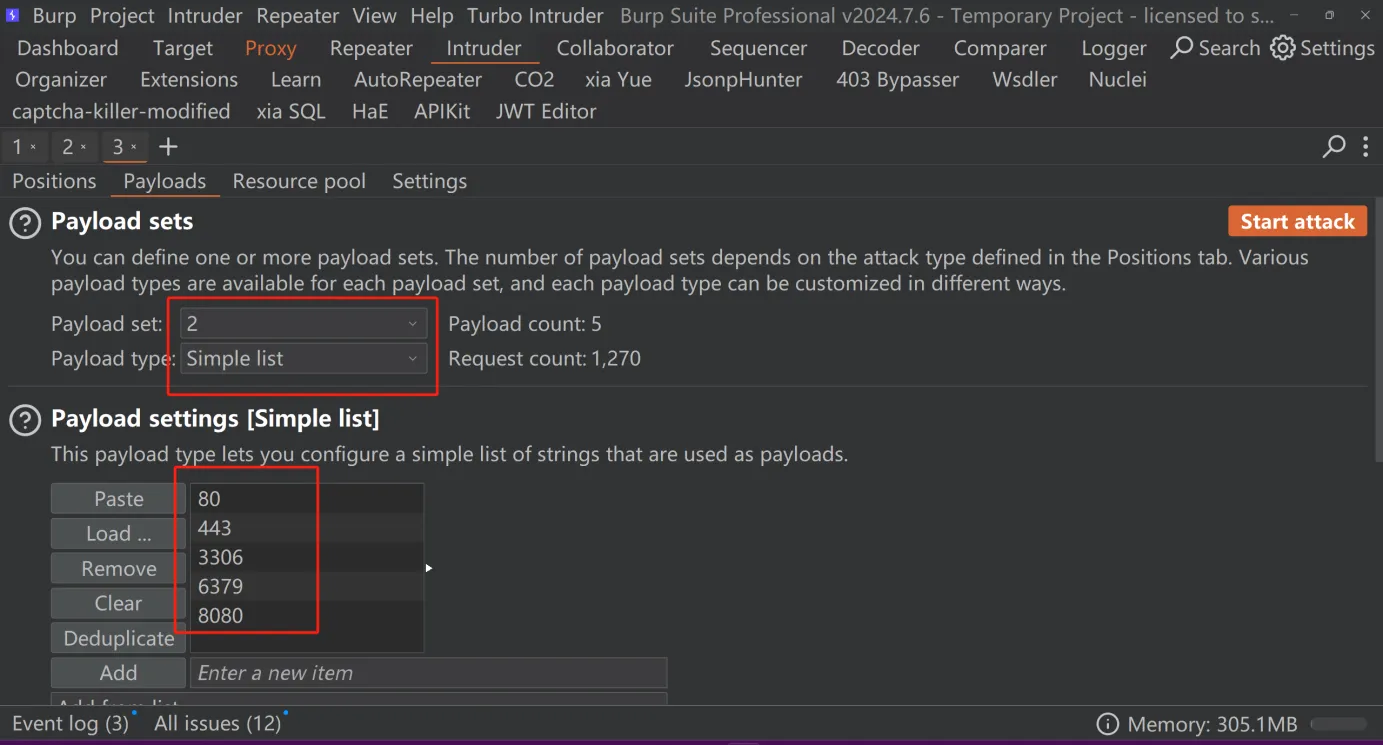Open the View menu
Viewport: 1383px width, 745px height.
(x=374, y=16)
